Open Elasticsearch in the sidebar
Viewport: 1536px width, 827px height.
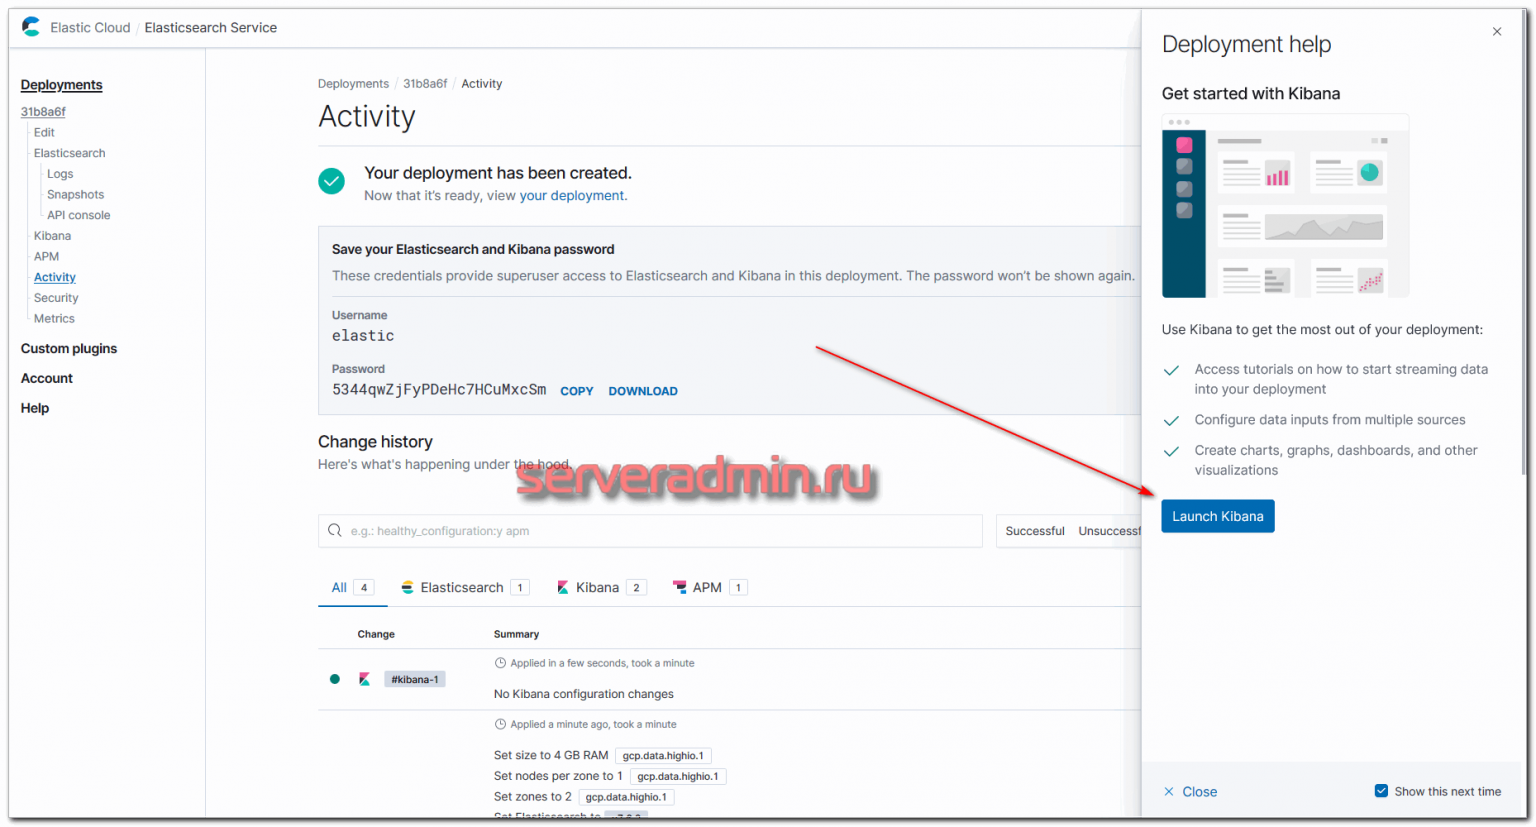[x=69, y=153]
